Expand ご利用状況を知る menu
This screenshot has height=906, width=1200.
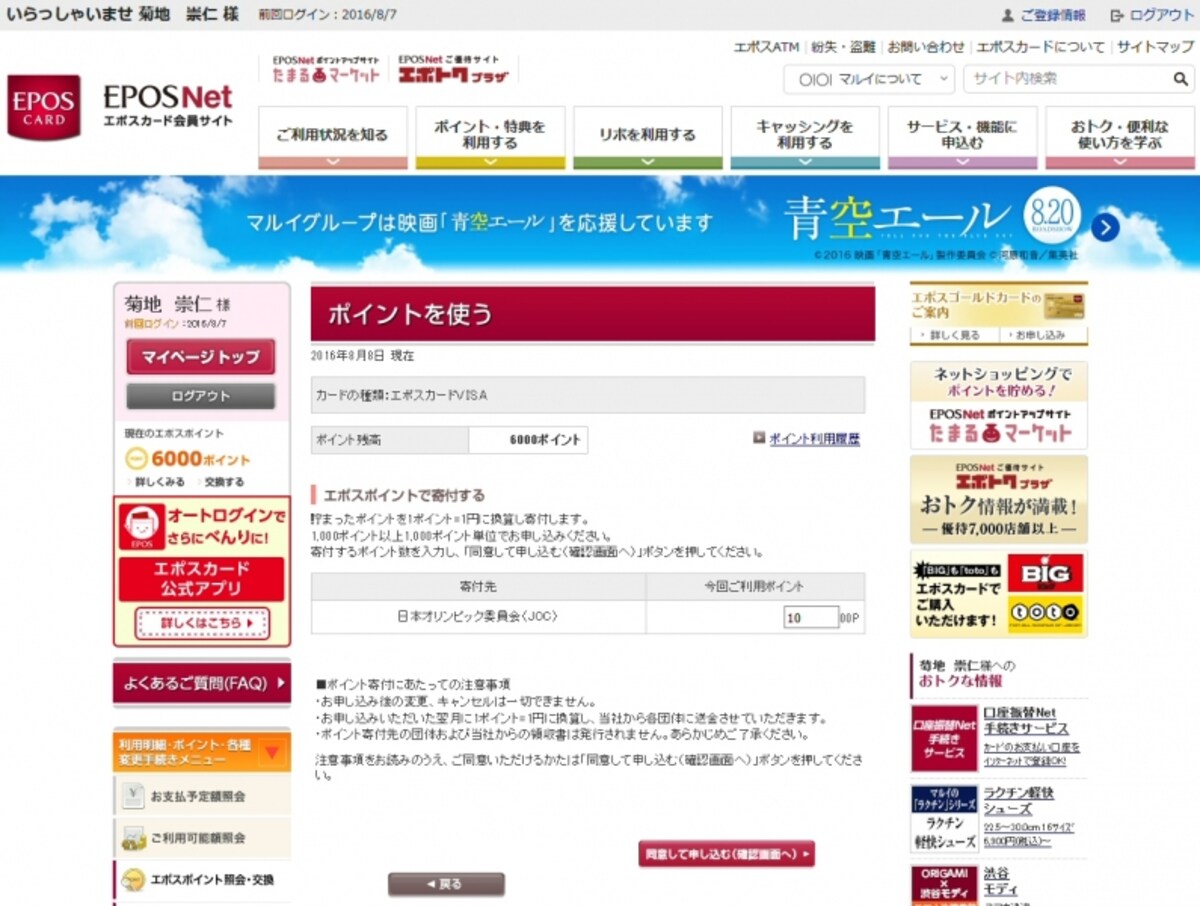coord(333,138)
